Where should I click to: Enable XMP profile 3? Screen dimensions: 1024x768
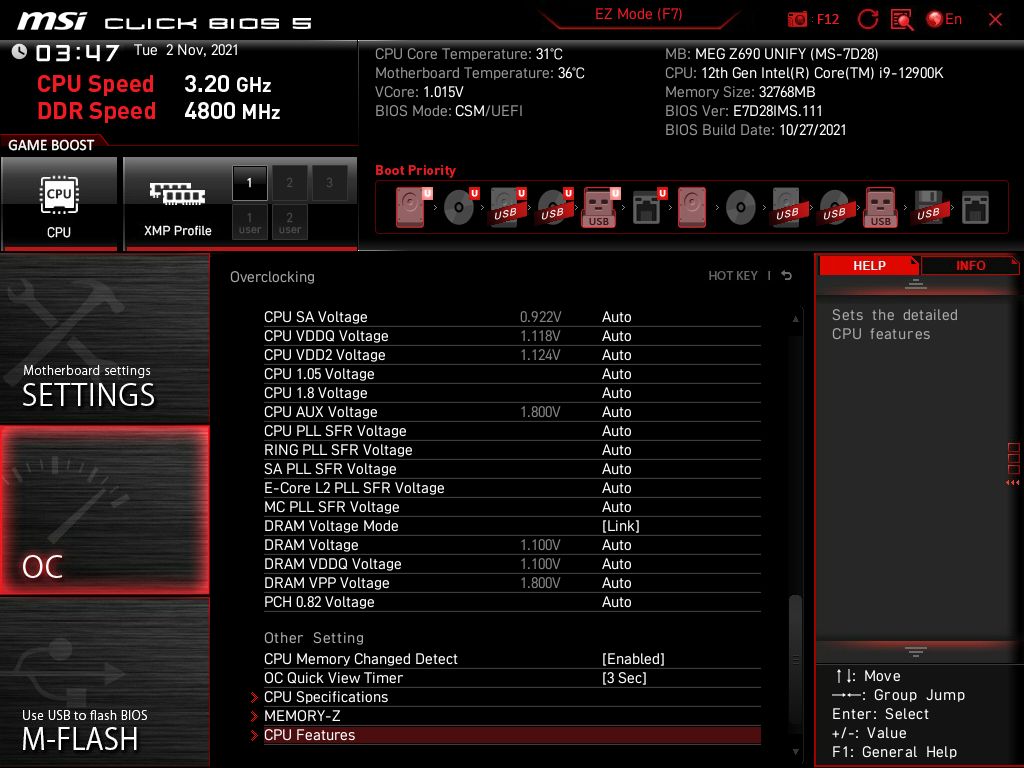(329, 183)
